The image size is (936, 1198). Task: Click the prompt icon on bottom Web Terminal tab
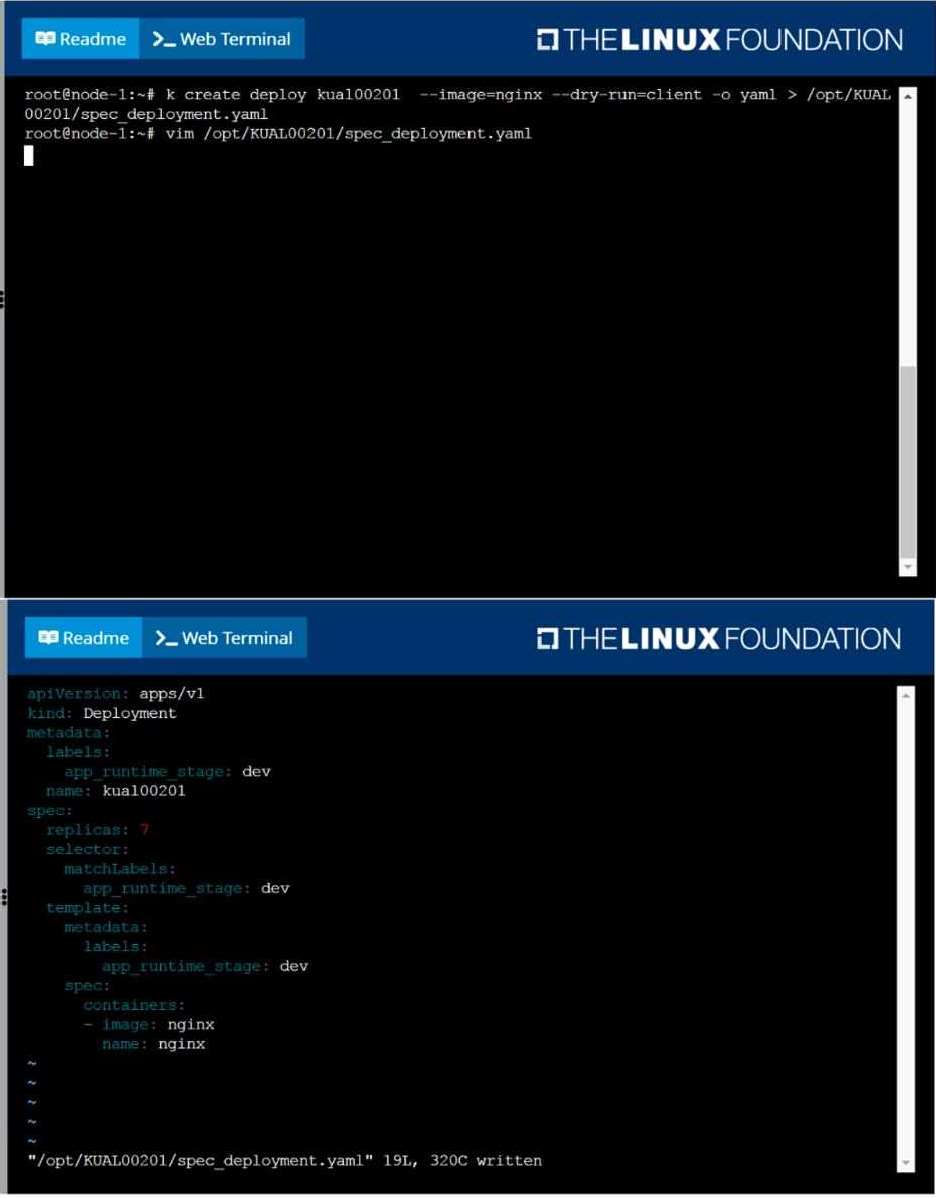[x=166, y=638]
